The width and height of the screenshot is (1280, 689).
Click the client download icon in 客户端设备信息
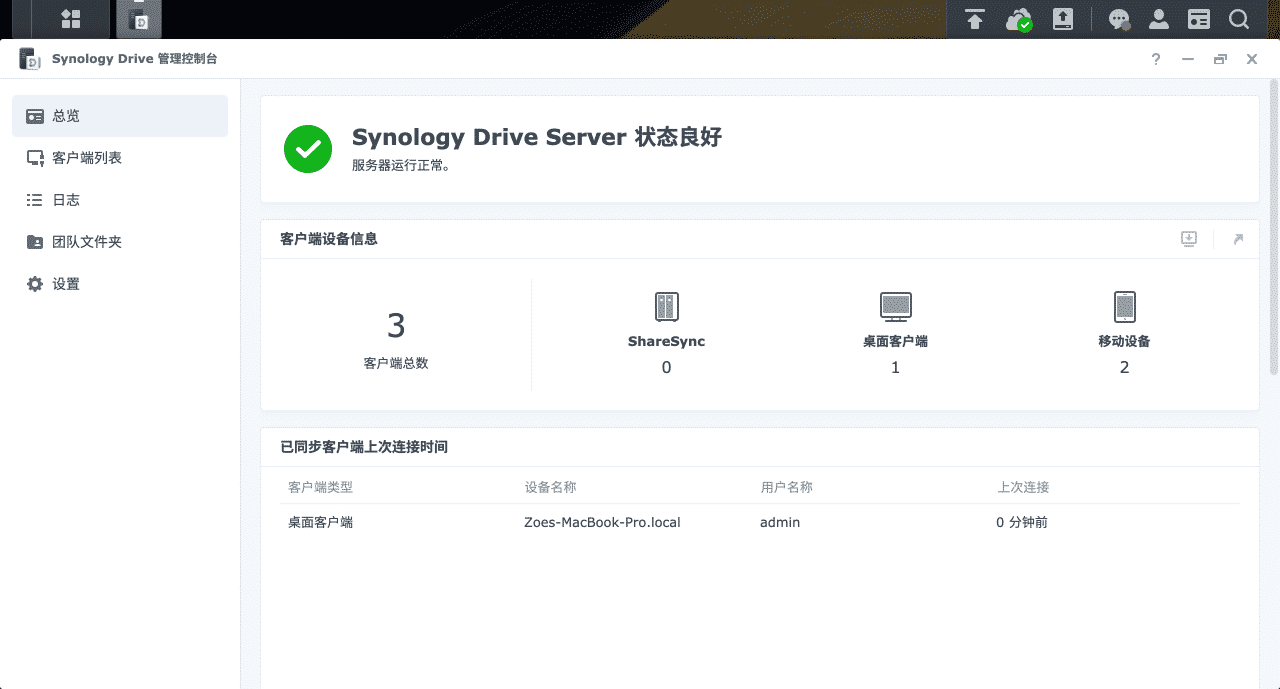[1189, 239]
